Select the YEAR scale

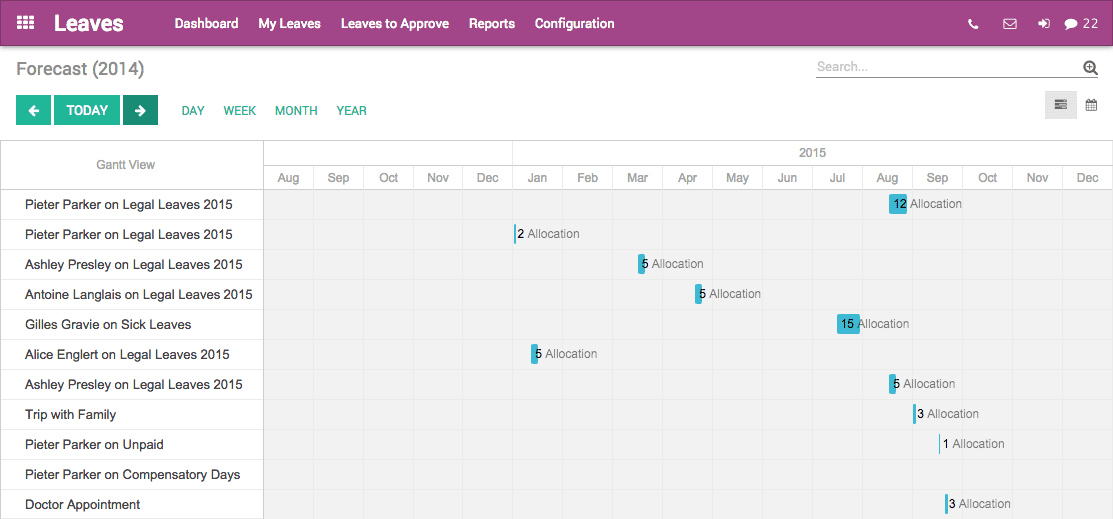[x=351, y=111]
